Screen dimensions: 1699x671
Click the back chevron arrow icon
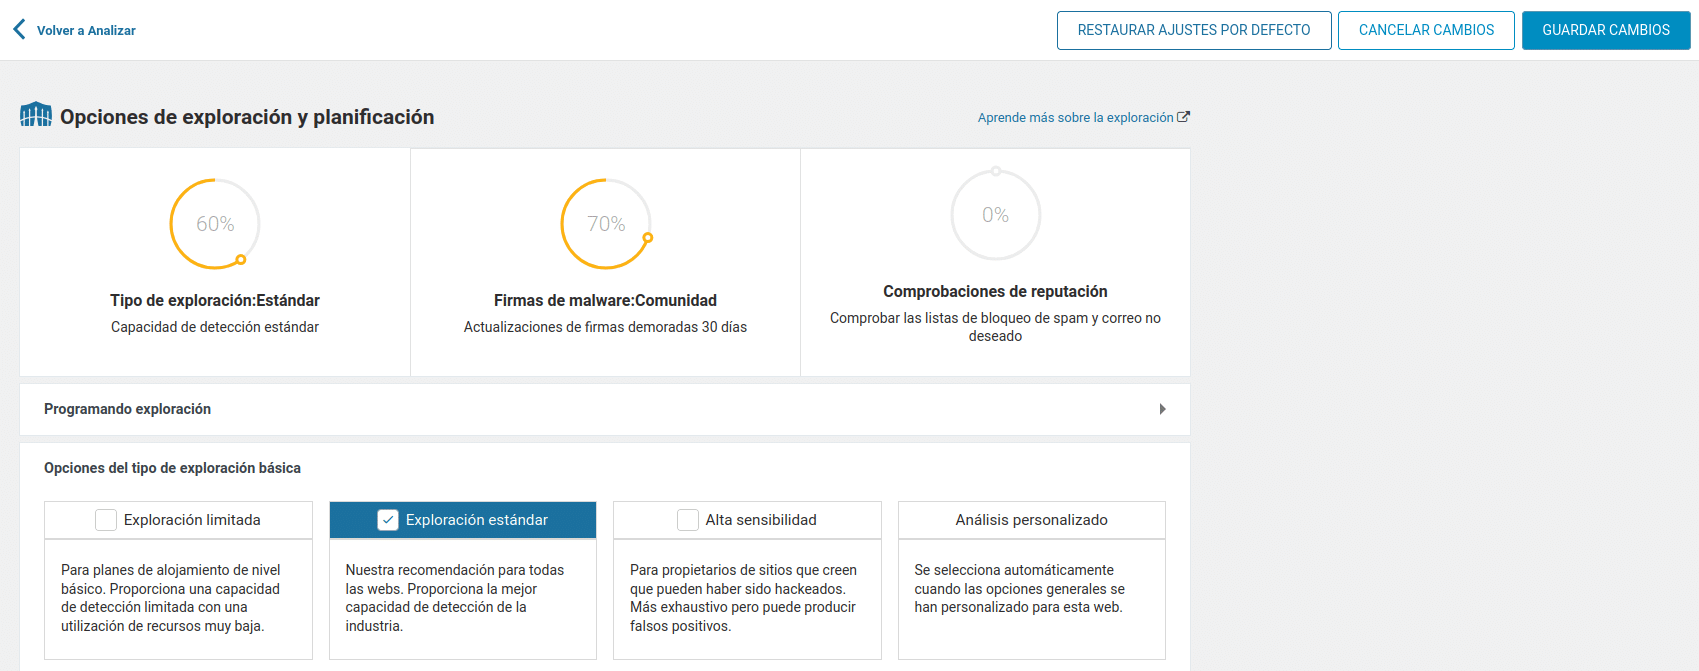pos(19,30)
